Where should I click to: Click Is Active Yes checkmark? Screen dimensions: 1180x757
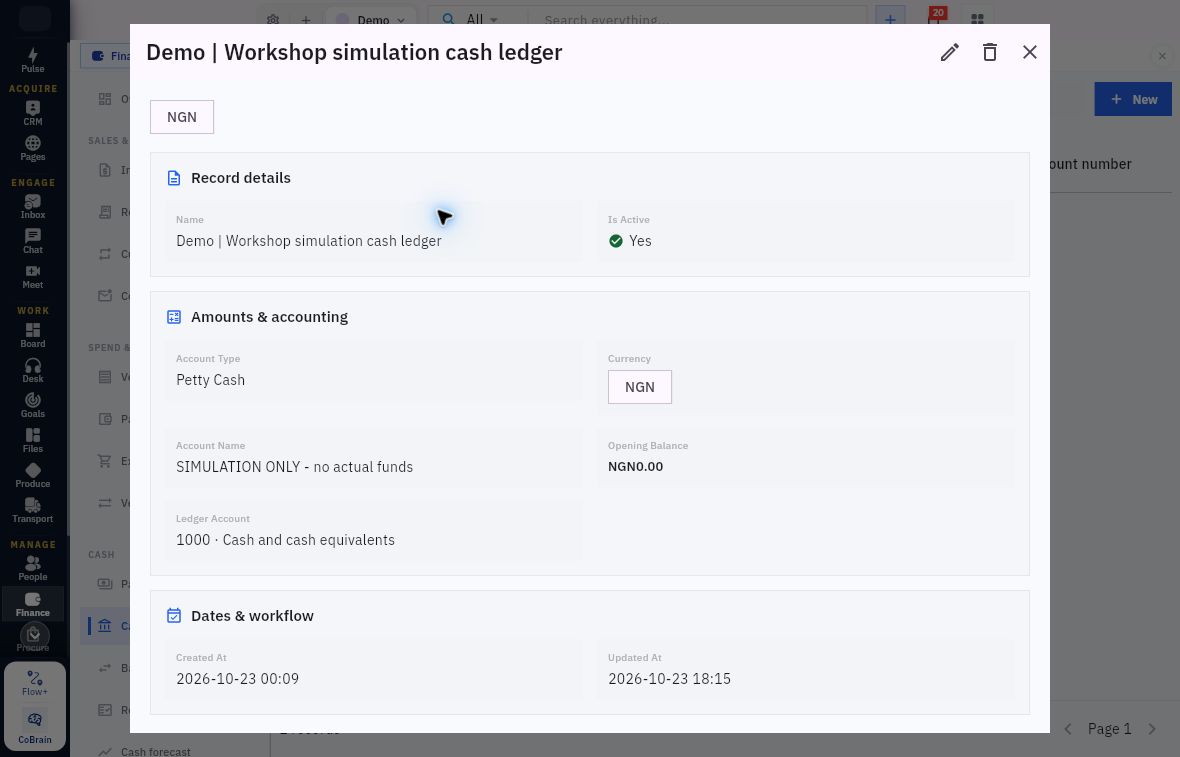pos(616,241)
